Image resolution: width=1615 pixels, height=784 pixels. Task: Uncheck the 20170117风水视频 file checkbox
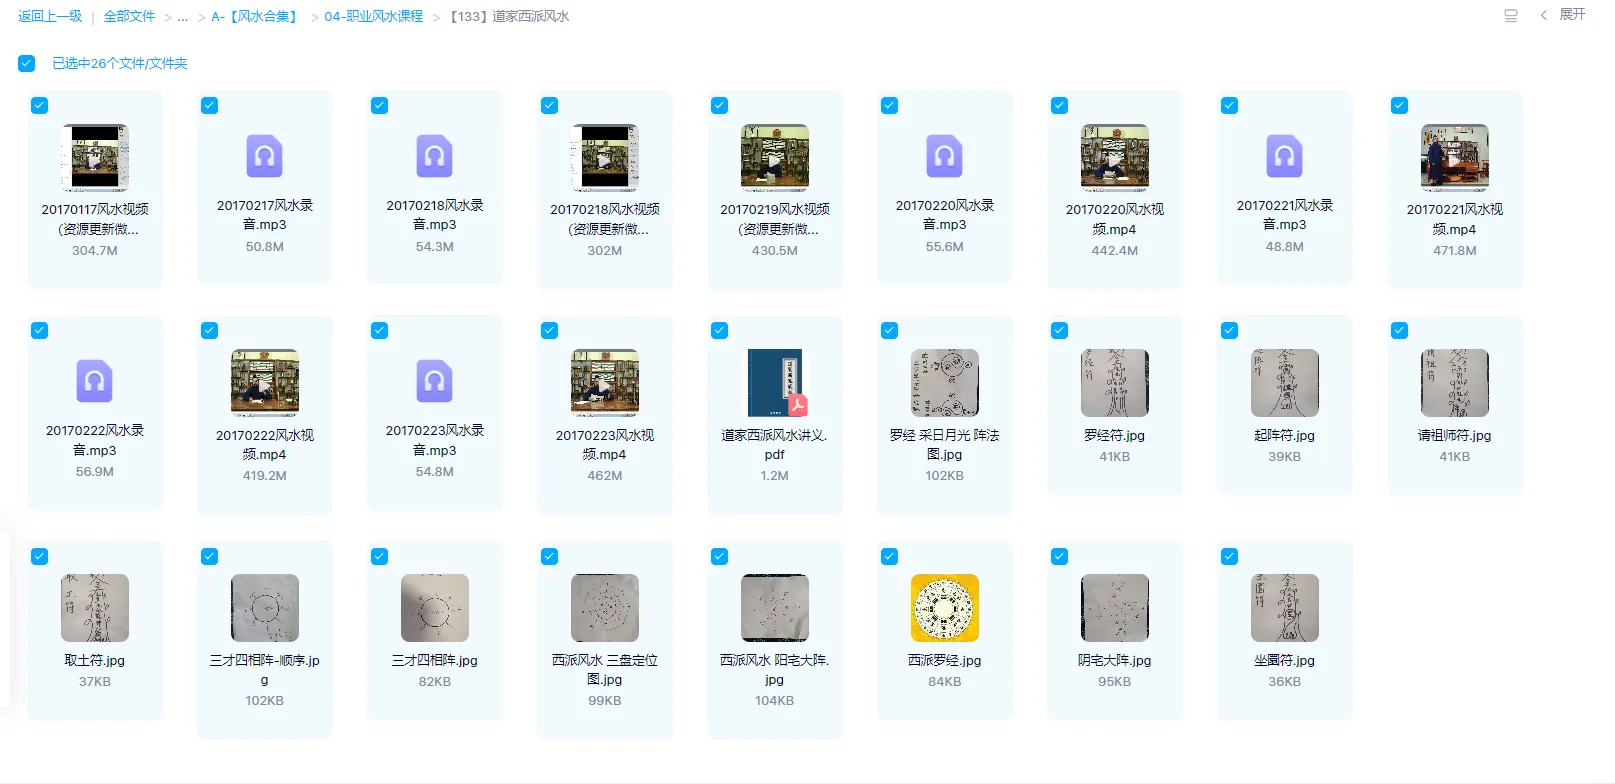point(40,106)
